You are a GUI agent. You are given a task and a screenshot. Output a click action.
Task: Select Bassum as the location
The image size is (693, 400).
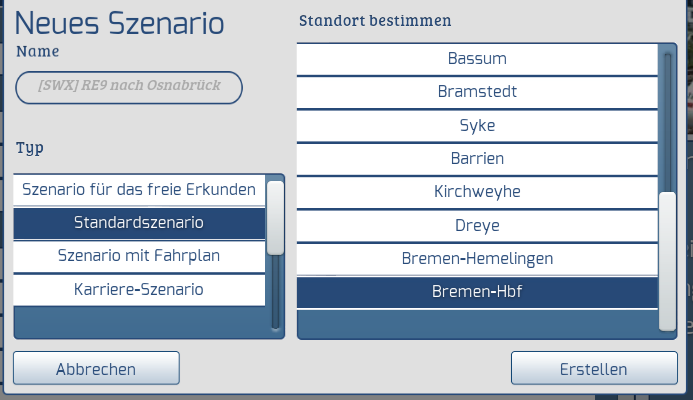[477, 59]
